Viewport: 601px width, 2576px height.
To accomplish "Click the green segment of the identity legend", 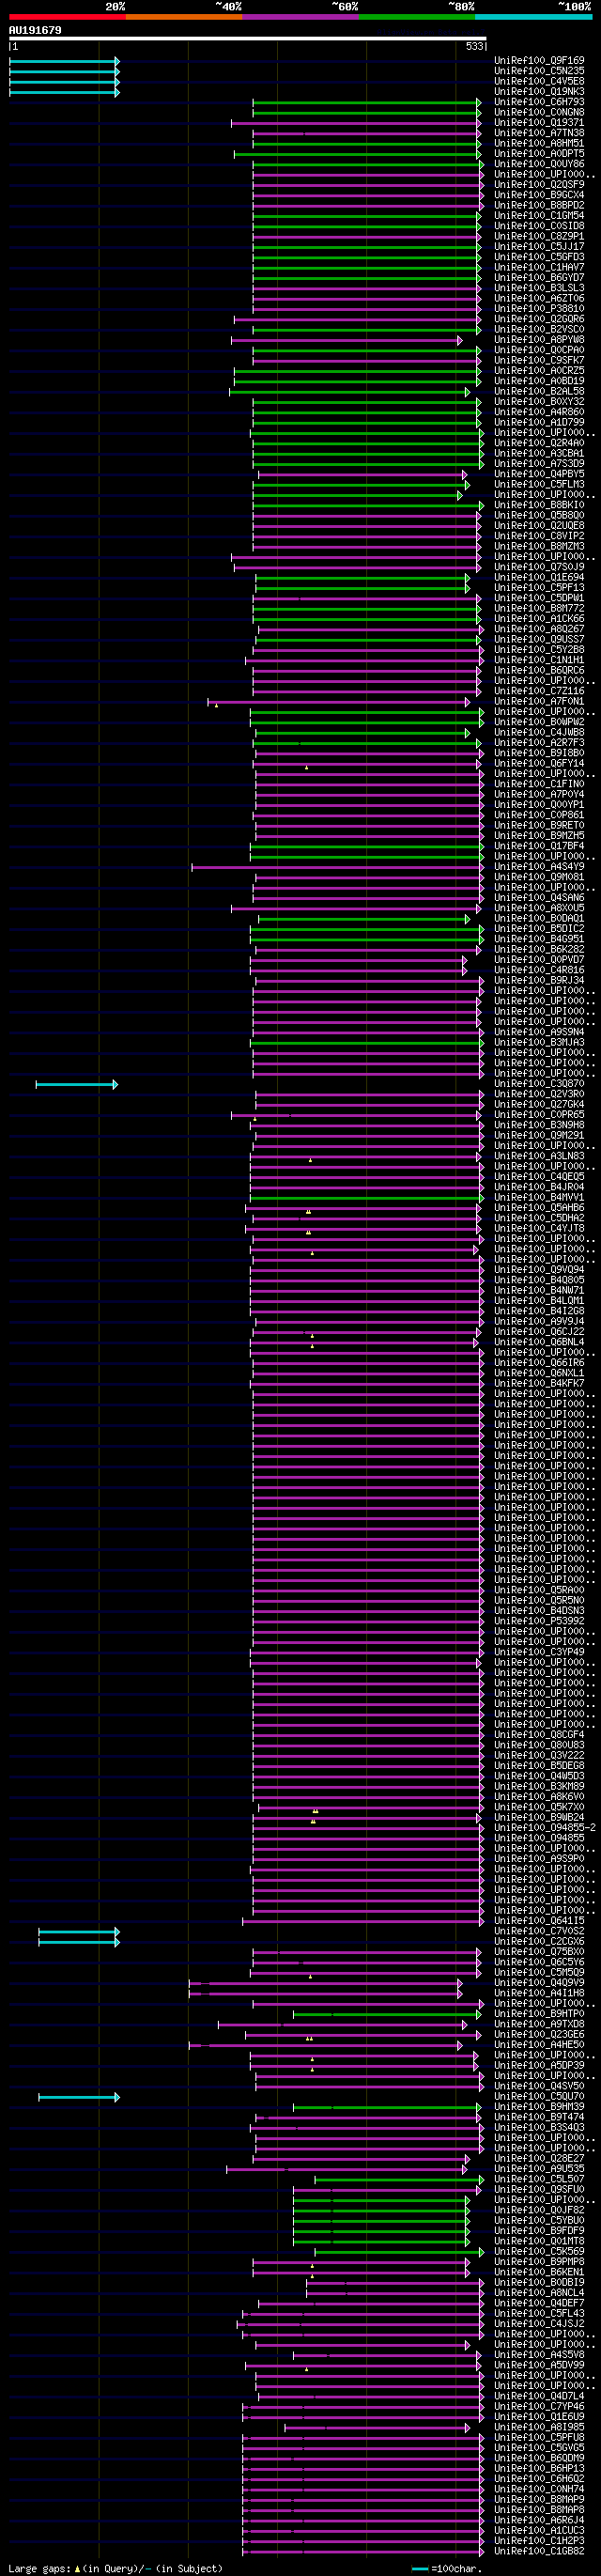I will (x=417, y=17).
